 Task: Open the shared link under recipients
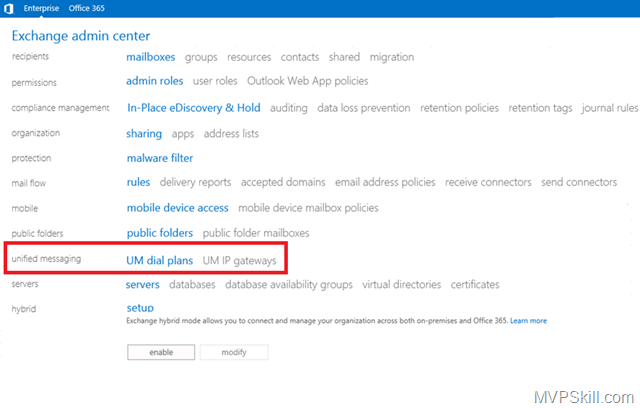click(x=344, y=57)
